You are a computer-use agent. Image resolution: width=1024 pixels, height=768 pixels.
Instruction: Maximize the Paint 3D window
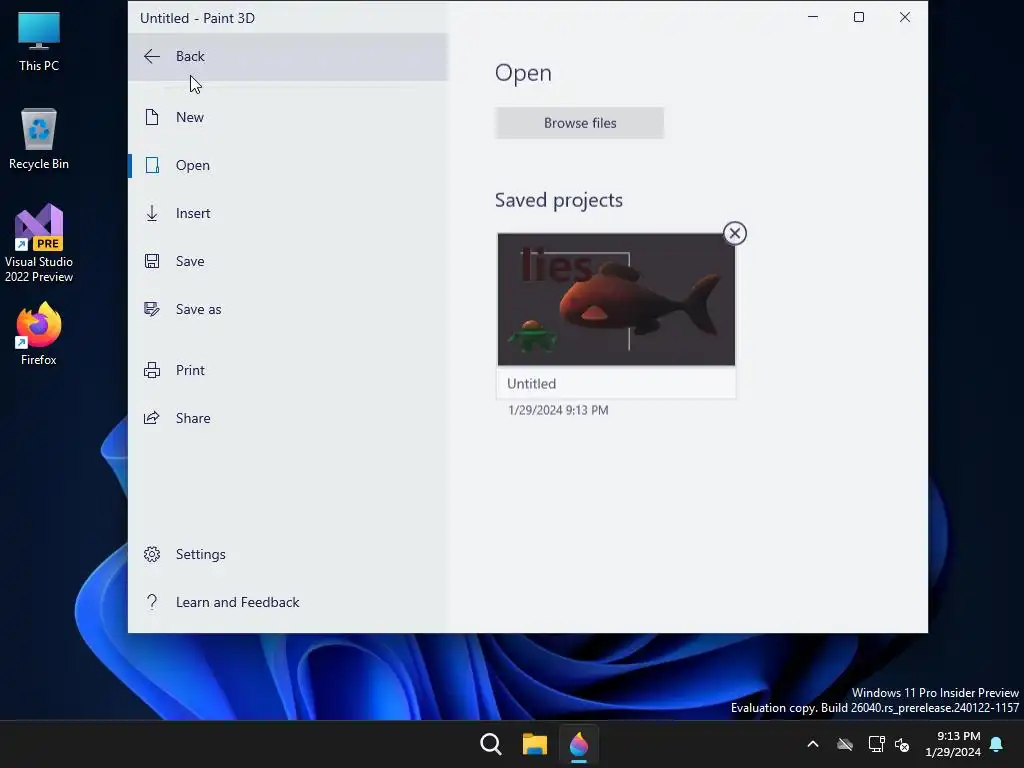pos(859,17)
